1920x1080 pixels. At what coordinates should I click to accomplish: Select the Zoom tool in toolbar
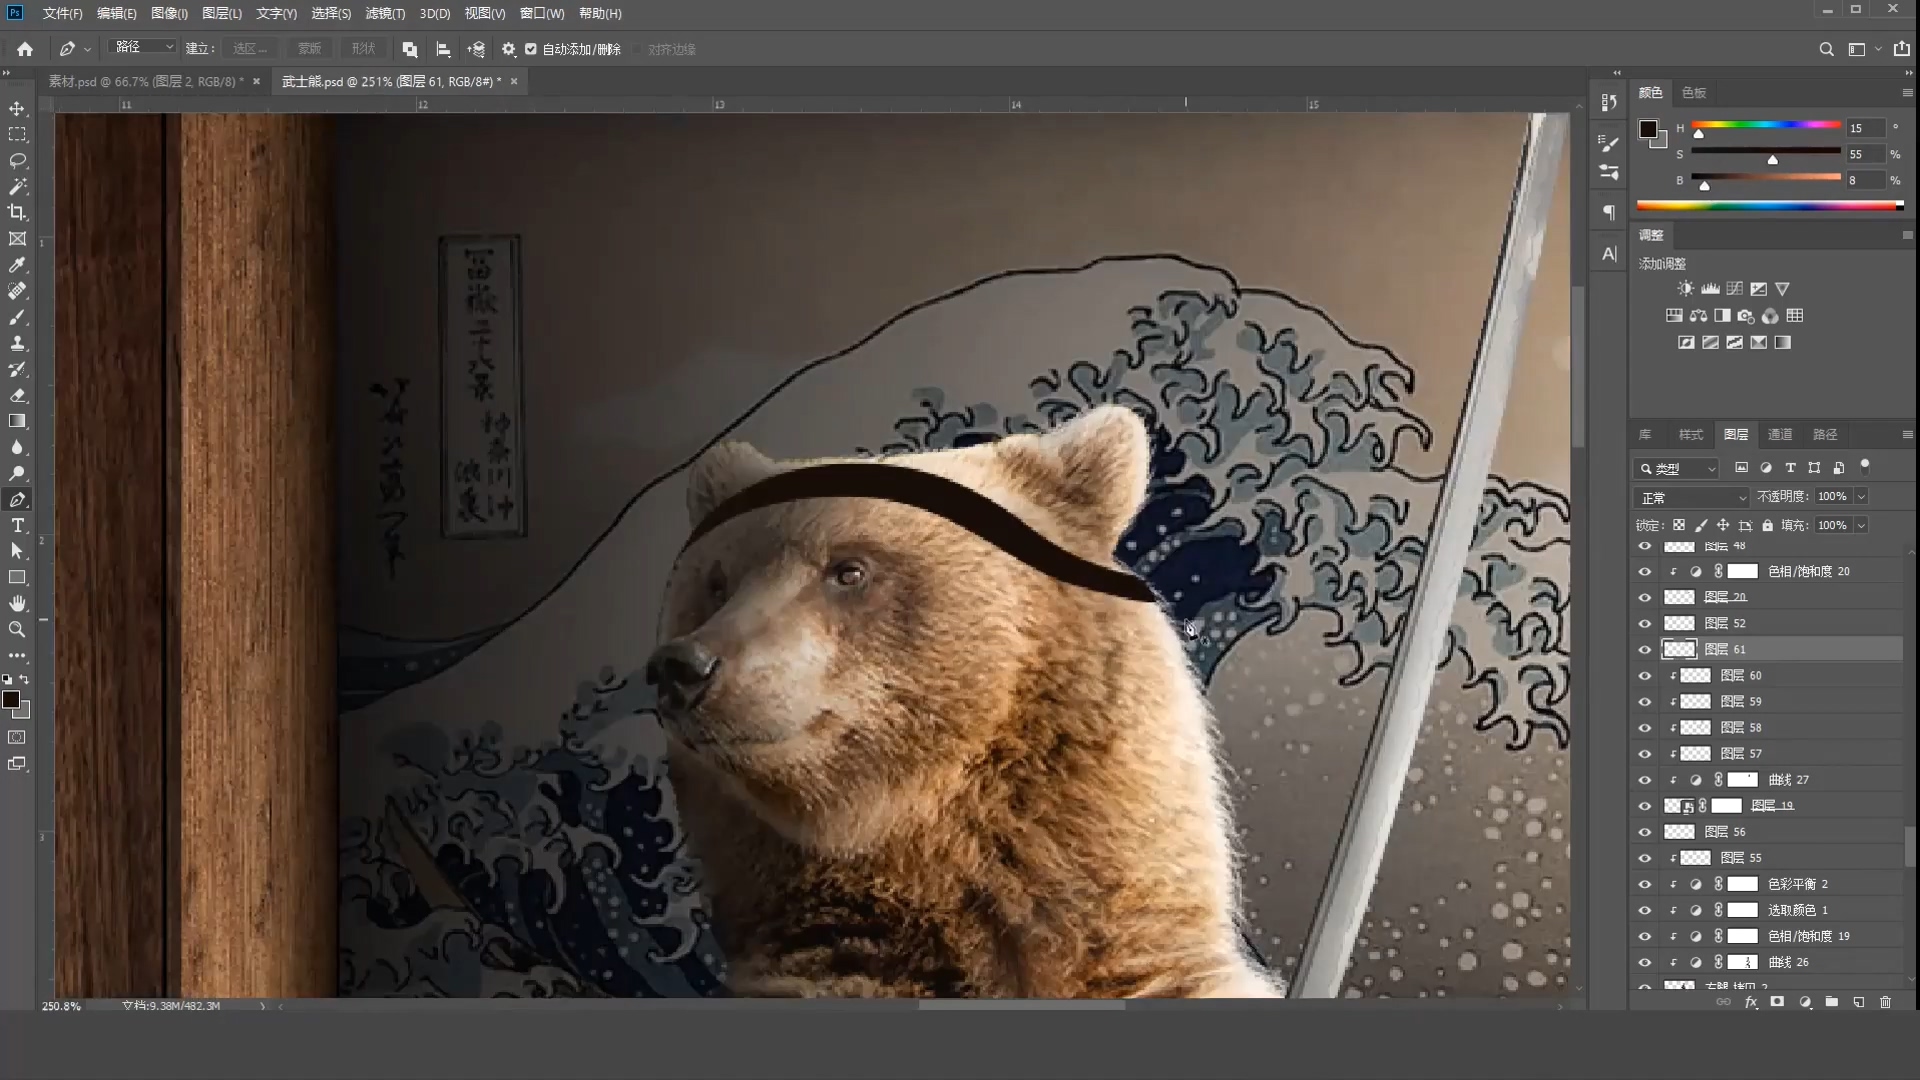pyautogui.click(x=17, y=629)
